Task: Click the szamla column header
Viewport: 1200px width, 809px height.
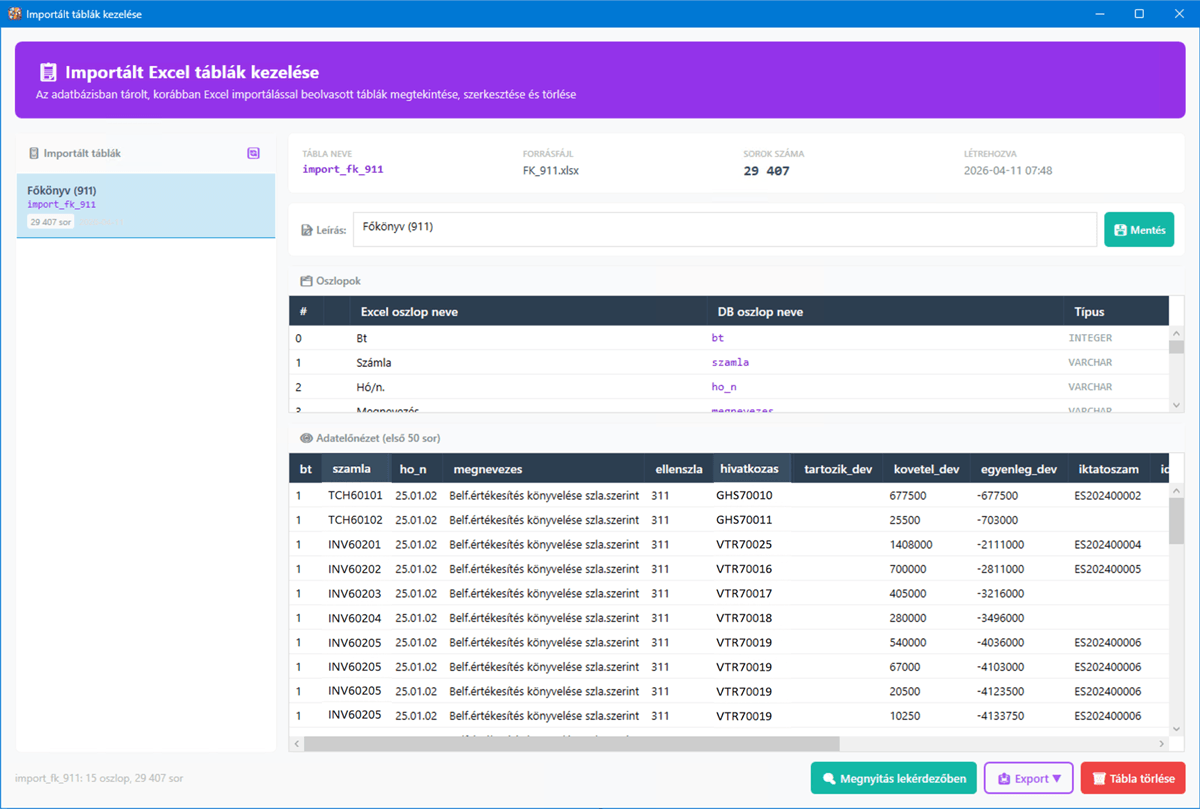Action: point(352,469)
